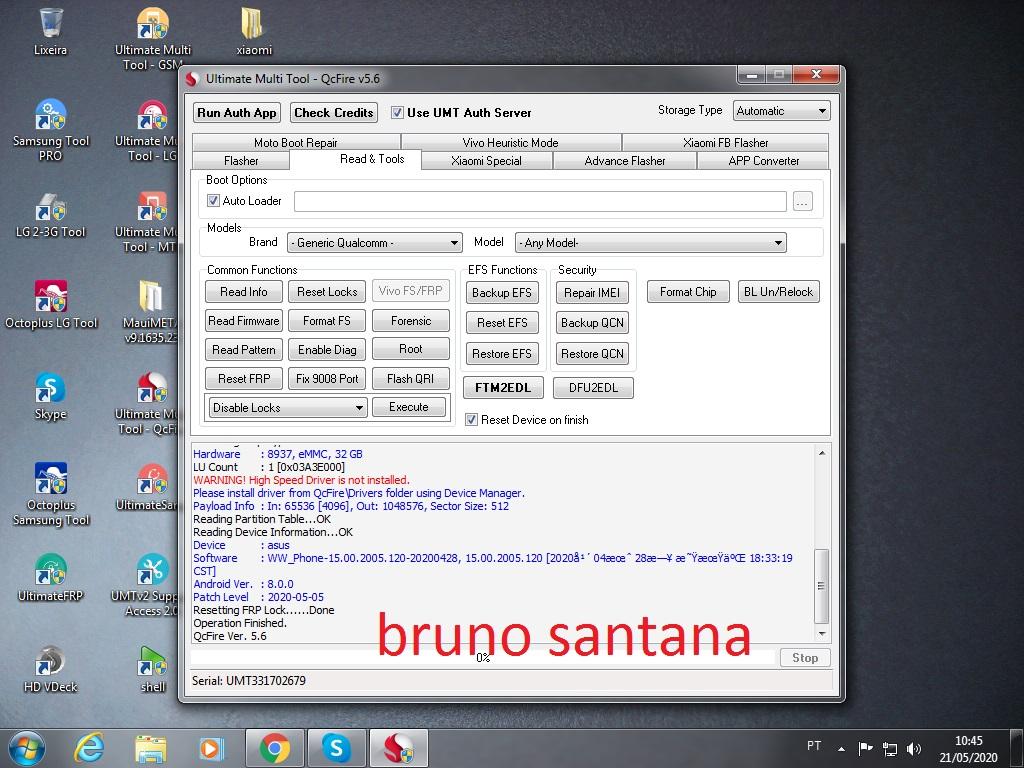Open the UltimateFRP desktop shortcut

point(50,577)
